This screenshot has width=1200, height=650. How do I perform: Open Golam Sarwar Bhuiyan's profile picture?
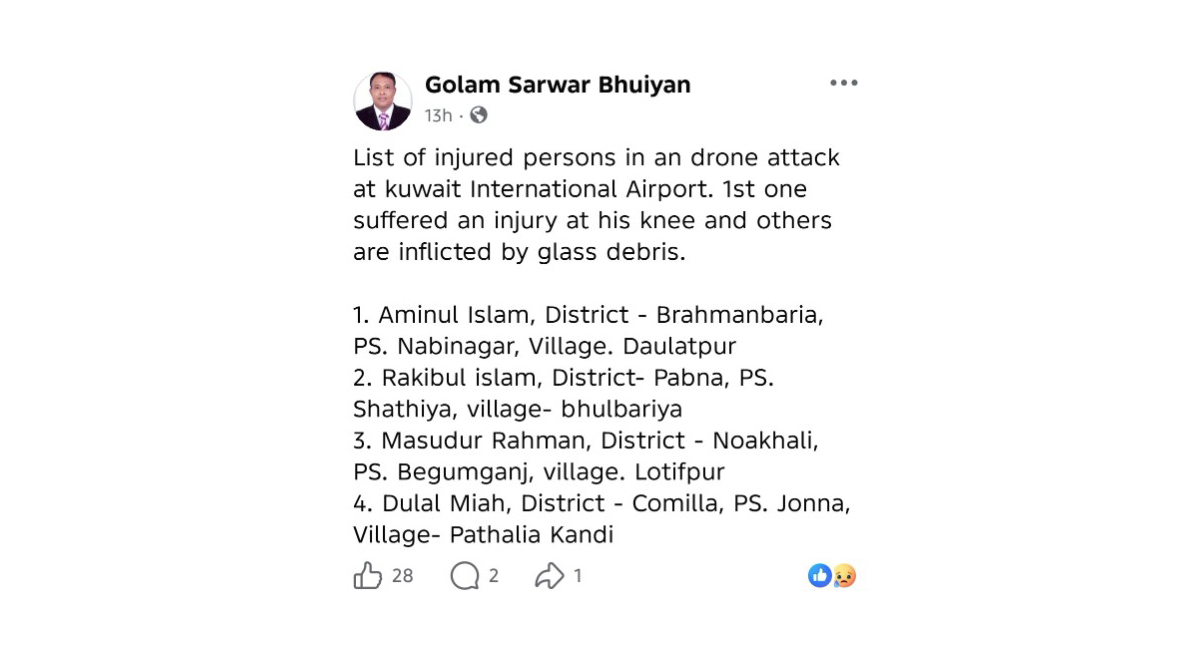[x=383, y=101]
